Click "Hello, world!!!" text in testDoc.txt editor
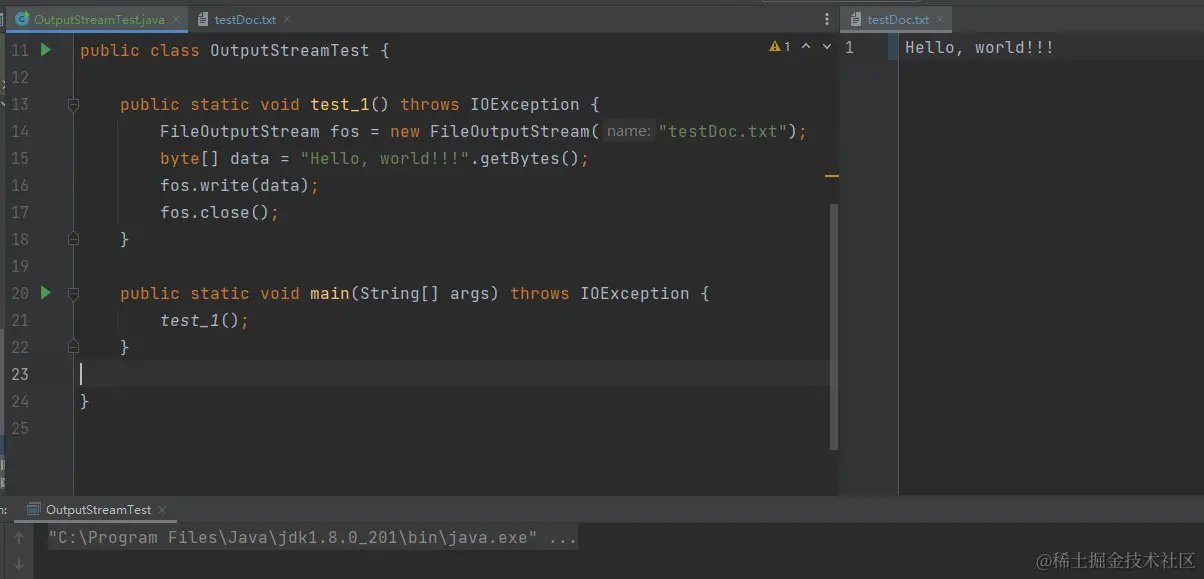Screen dimensions: 1204x579 click(x=979, y=47)
